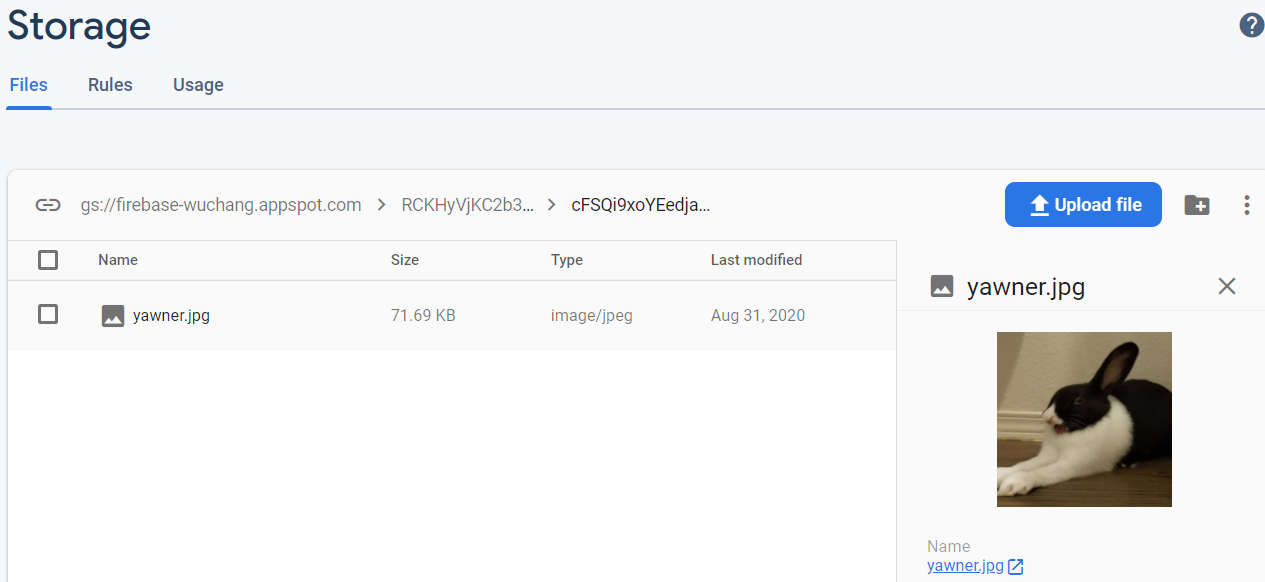Toggle the select-all files checkbox

(48, 260)
